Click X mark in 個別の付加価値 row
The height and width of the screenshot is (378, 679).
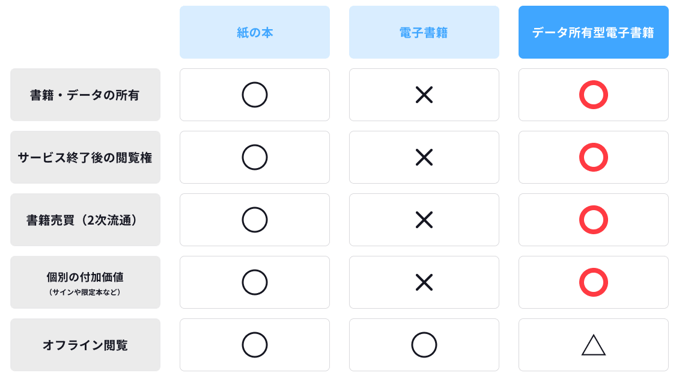click(424, 282)
